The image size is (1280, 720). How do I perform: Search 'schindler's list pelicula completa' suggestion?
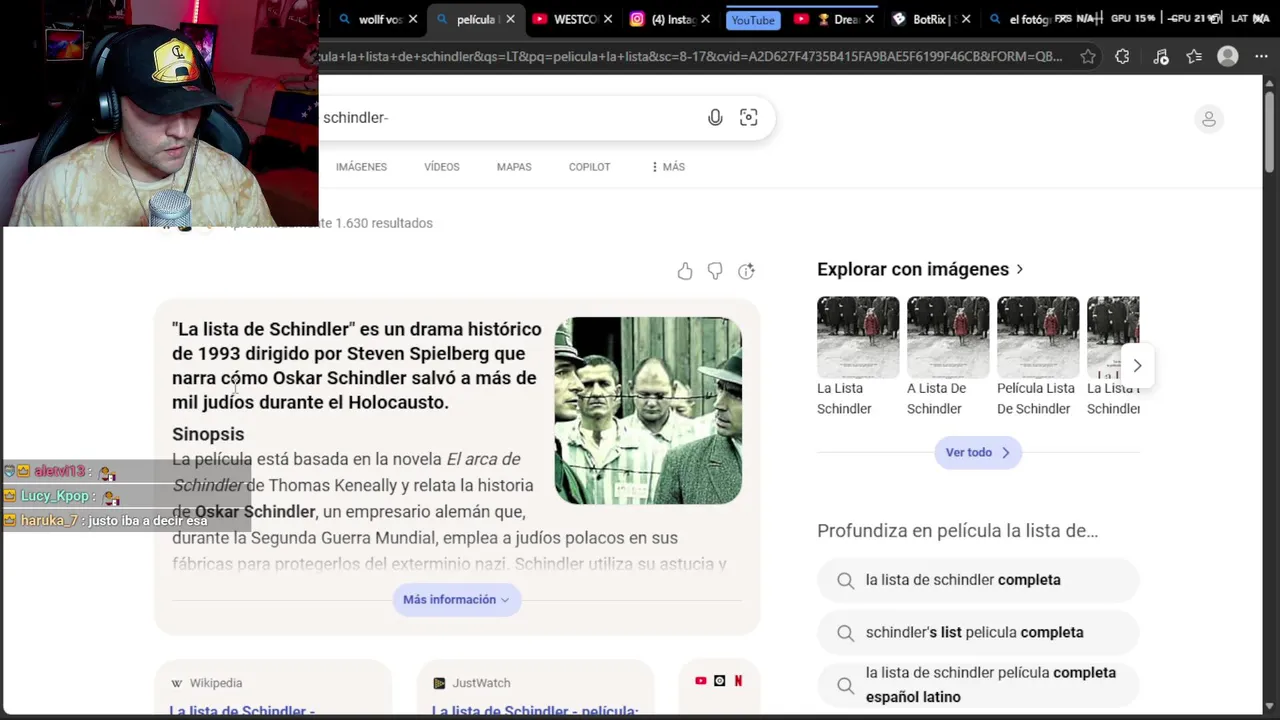point(978,632)
